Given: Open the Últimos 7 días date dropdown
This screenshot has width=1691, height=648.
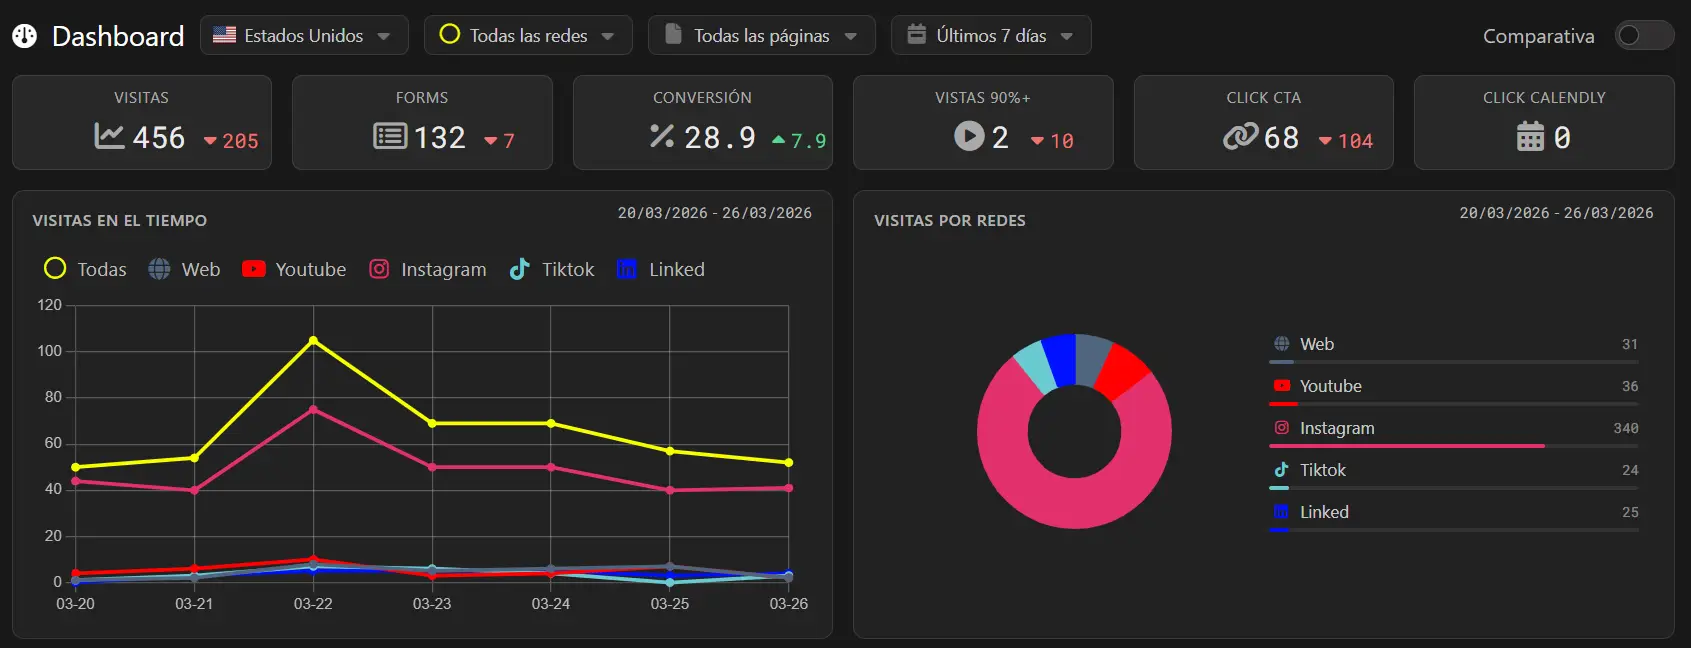Looking at the screenshot, I should coord(990,35).
